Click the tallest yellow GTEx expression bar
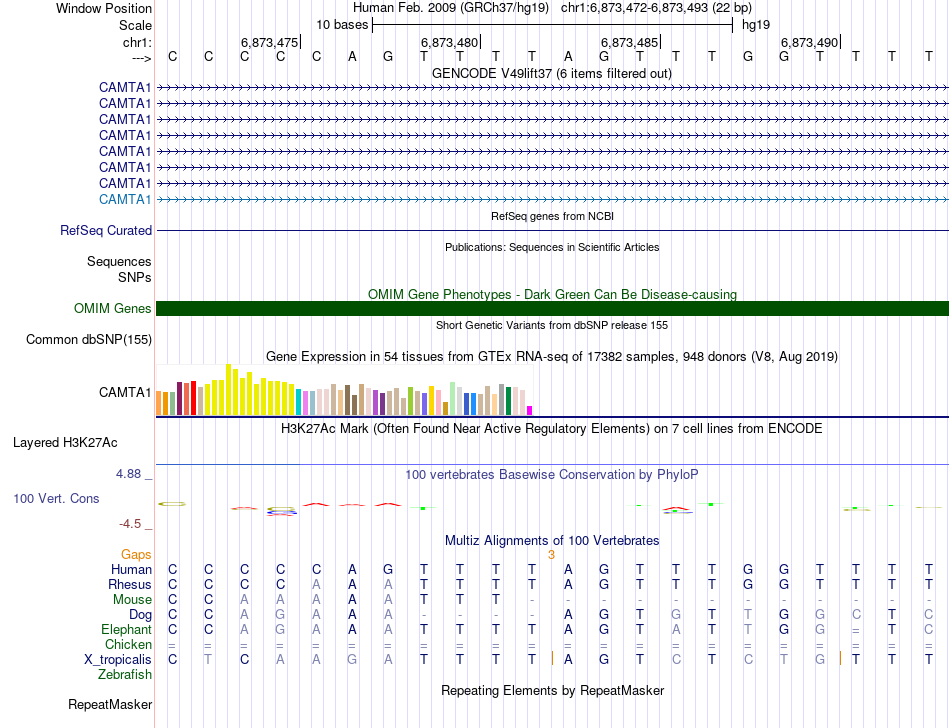 tap(229, 389)
